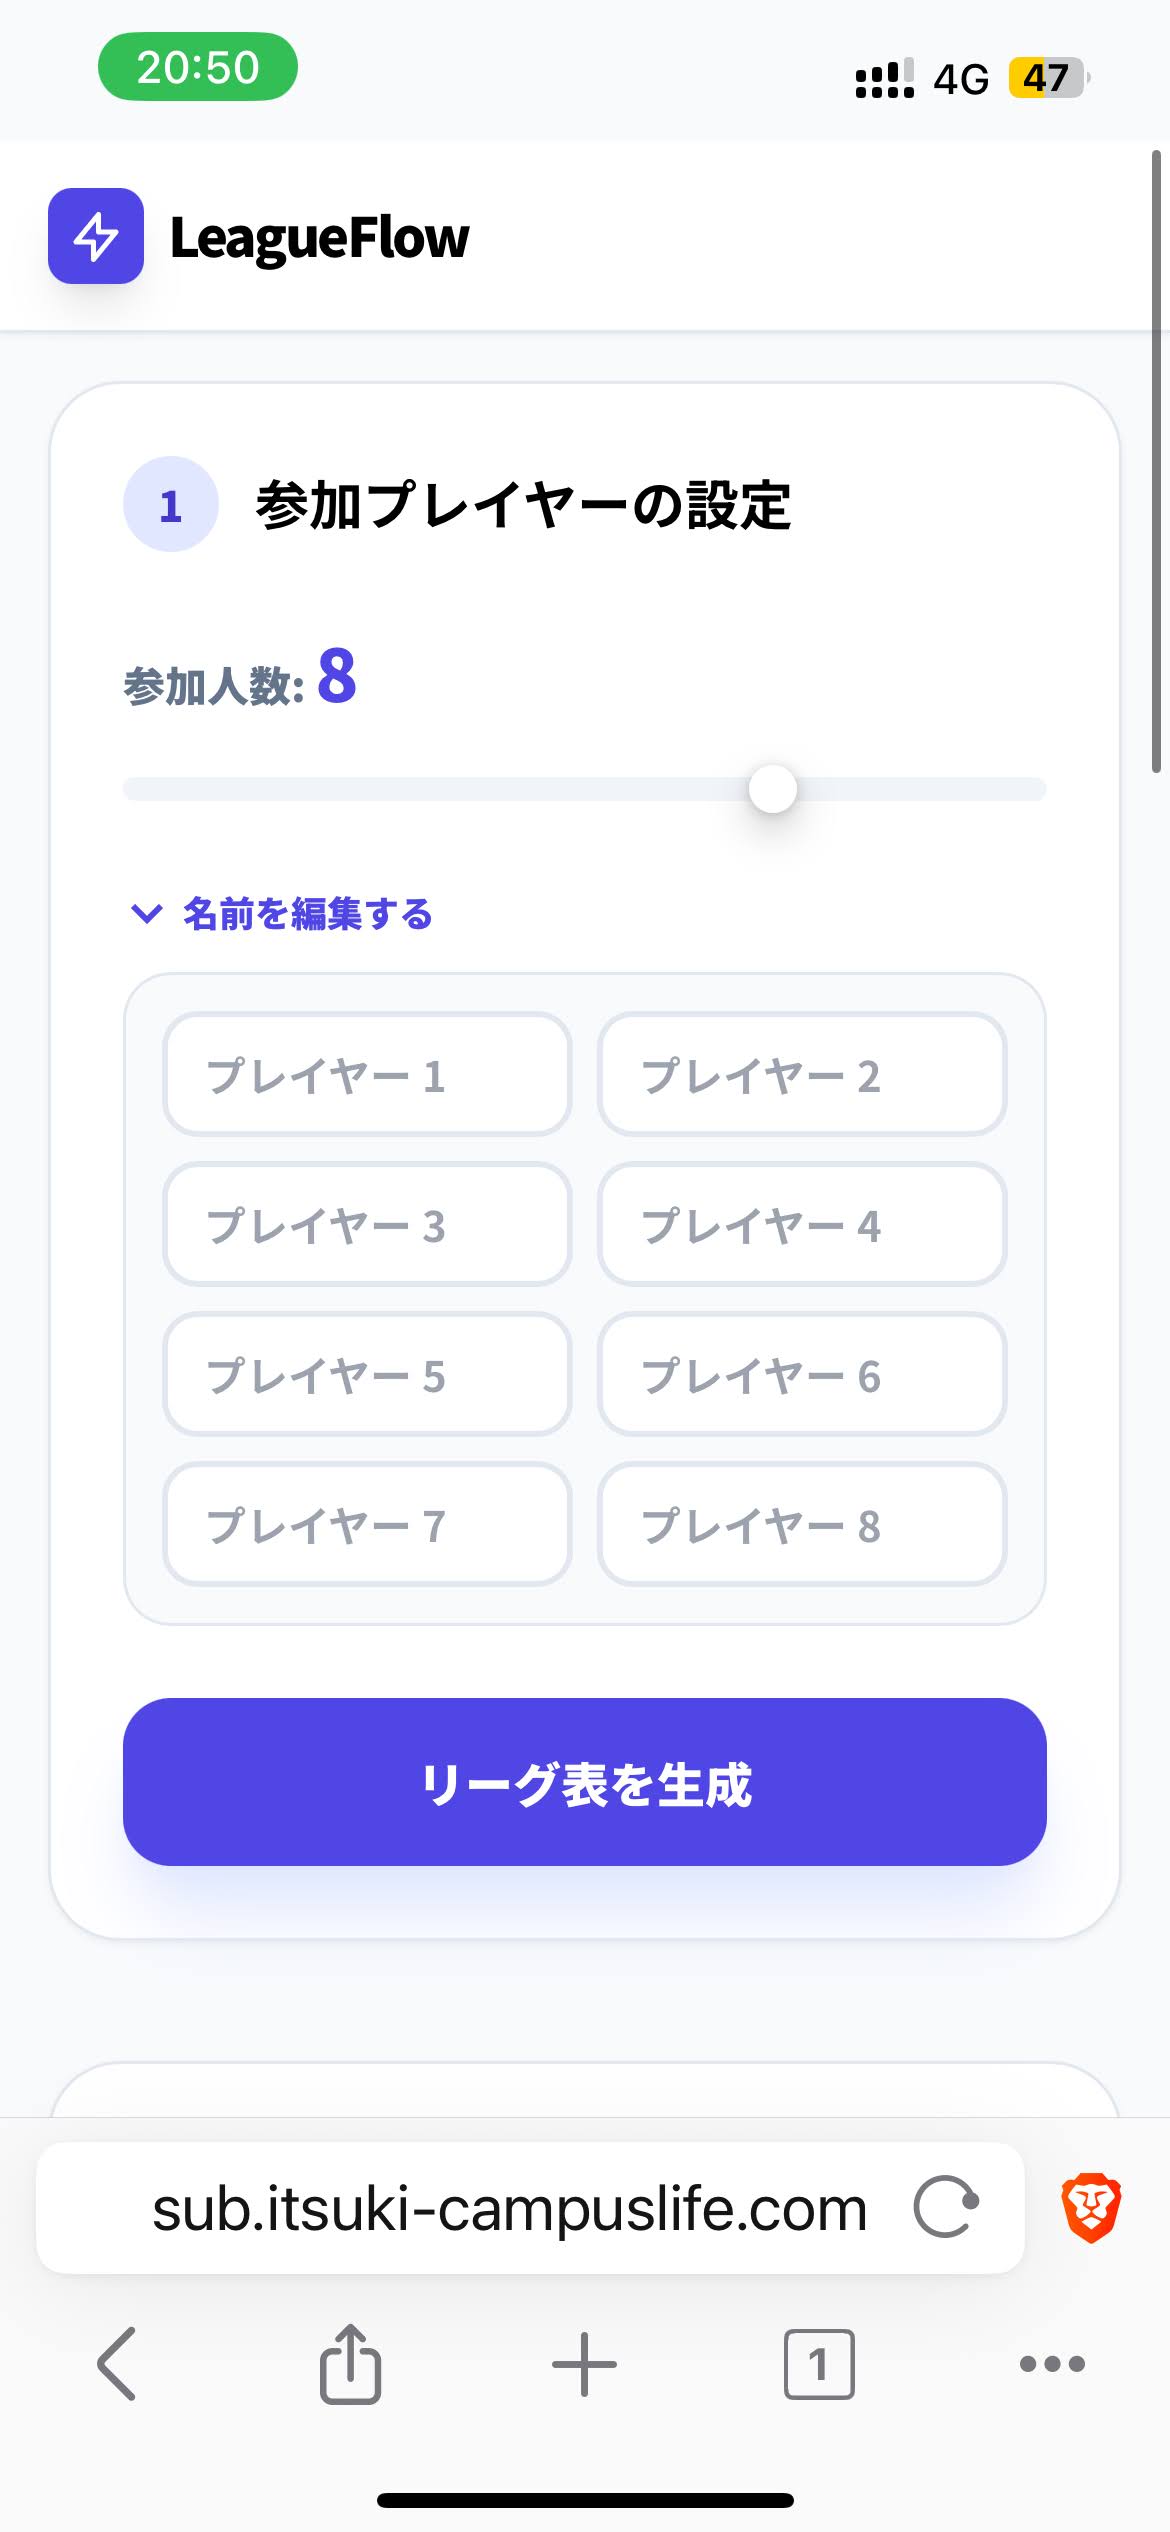Screen dimensions: 1170x2532
Task: Tap the プレイヤー 4 name input
Action: pos(802,1225)
